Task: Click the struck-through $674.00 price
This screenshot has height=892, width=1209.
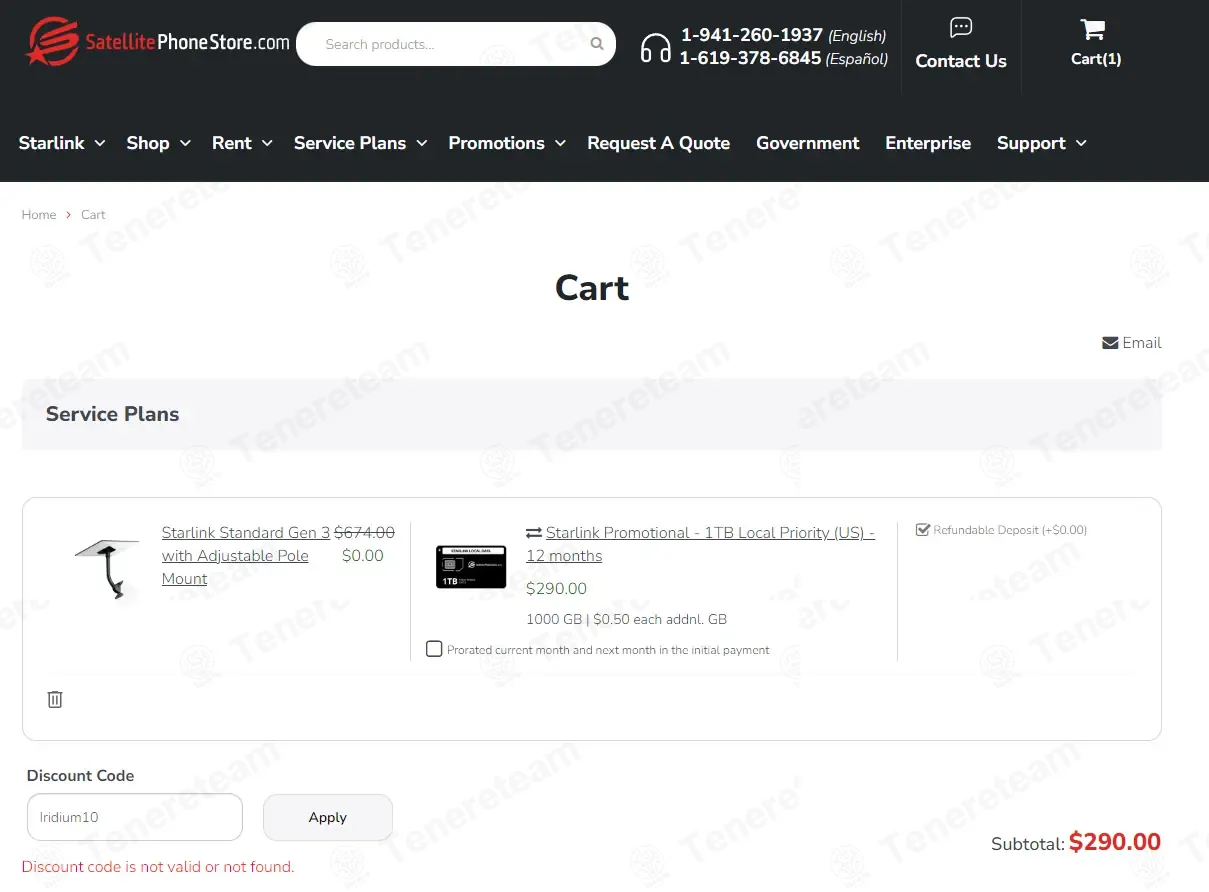Action: (364, 533)
